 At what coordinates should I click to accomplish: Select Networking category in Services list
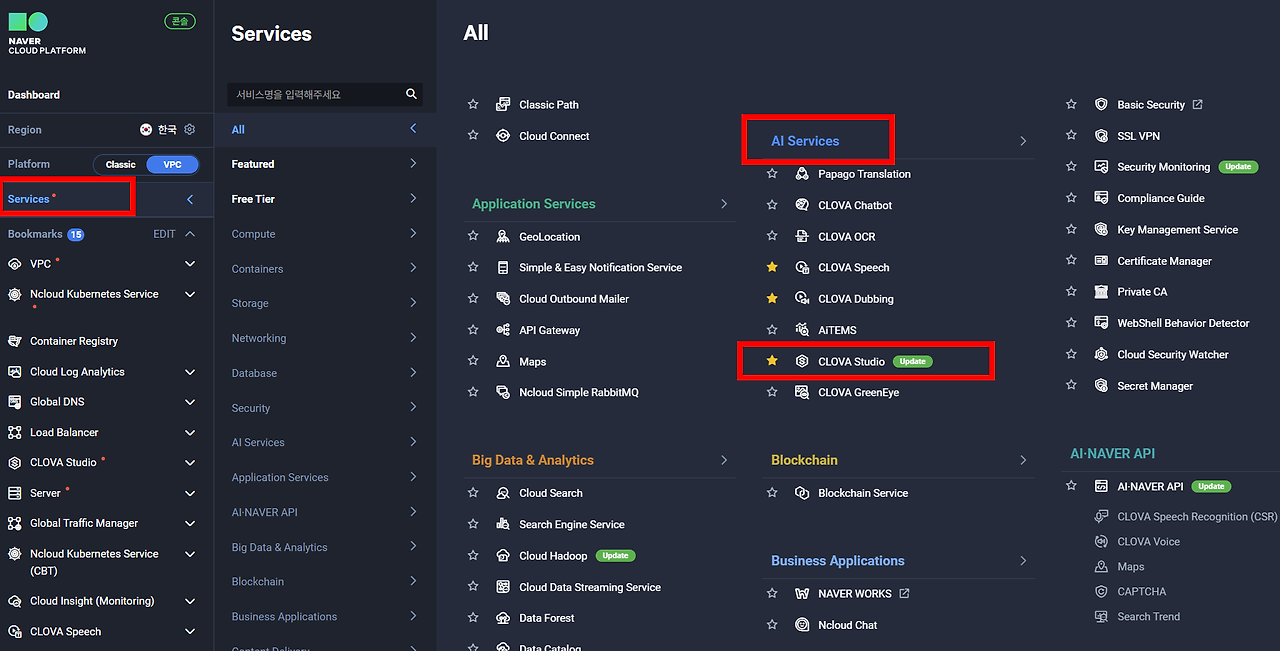pyautogui.click(x=259, y=338)
